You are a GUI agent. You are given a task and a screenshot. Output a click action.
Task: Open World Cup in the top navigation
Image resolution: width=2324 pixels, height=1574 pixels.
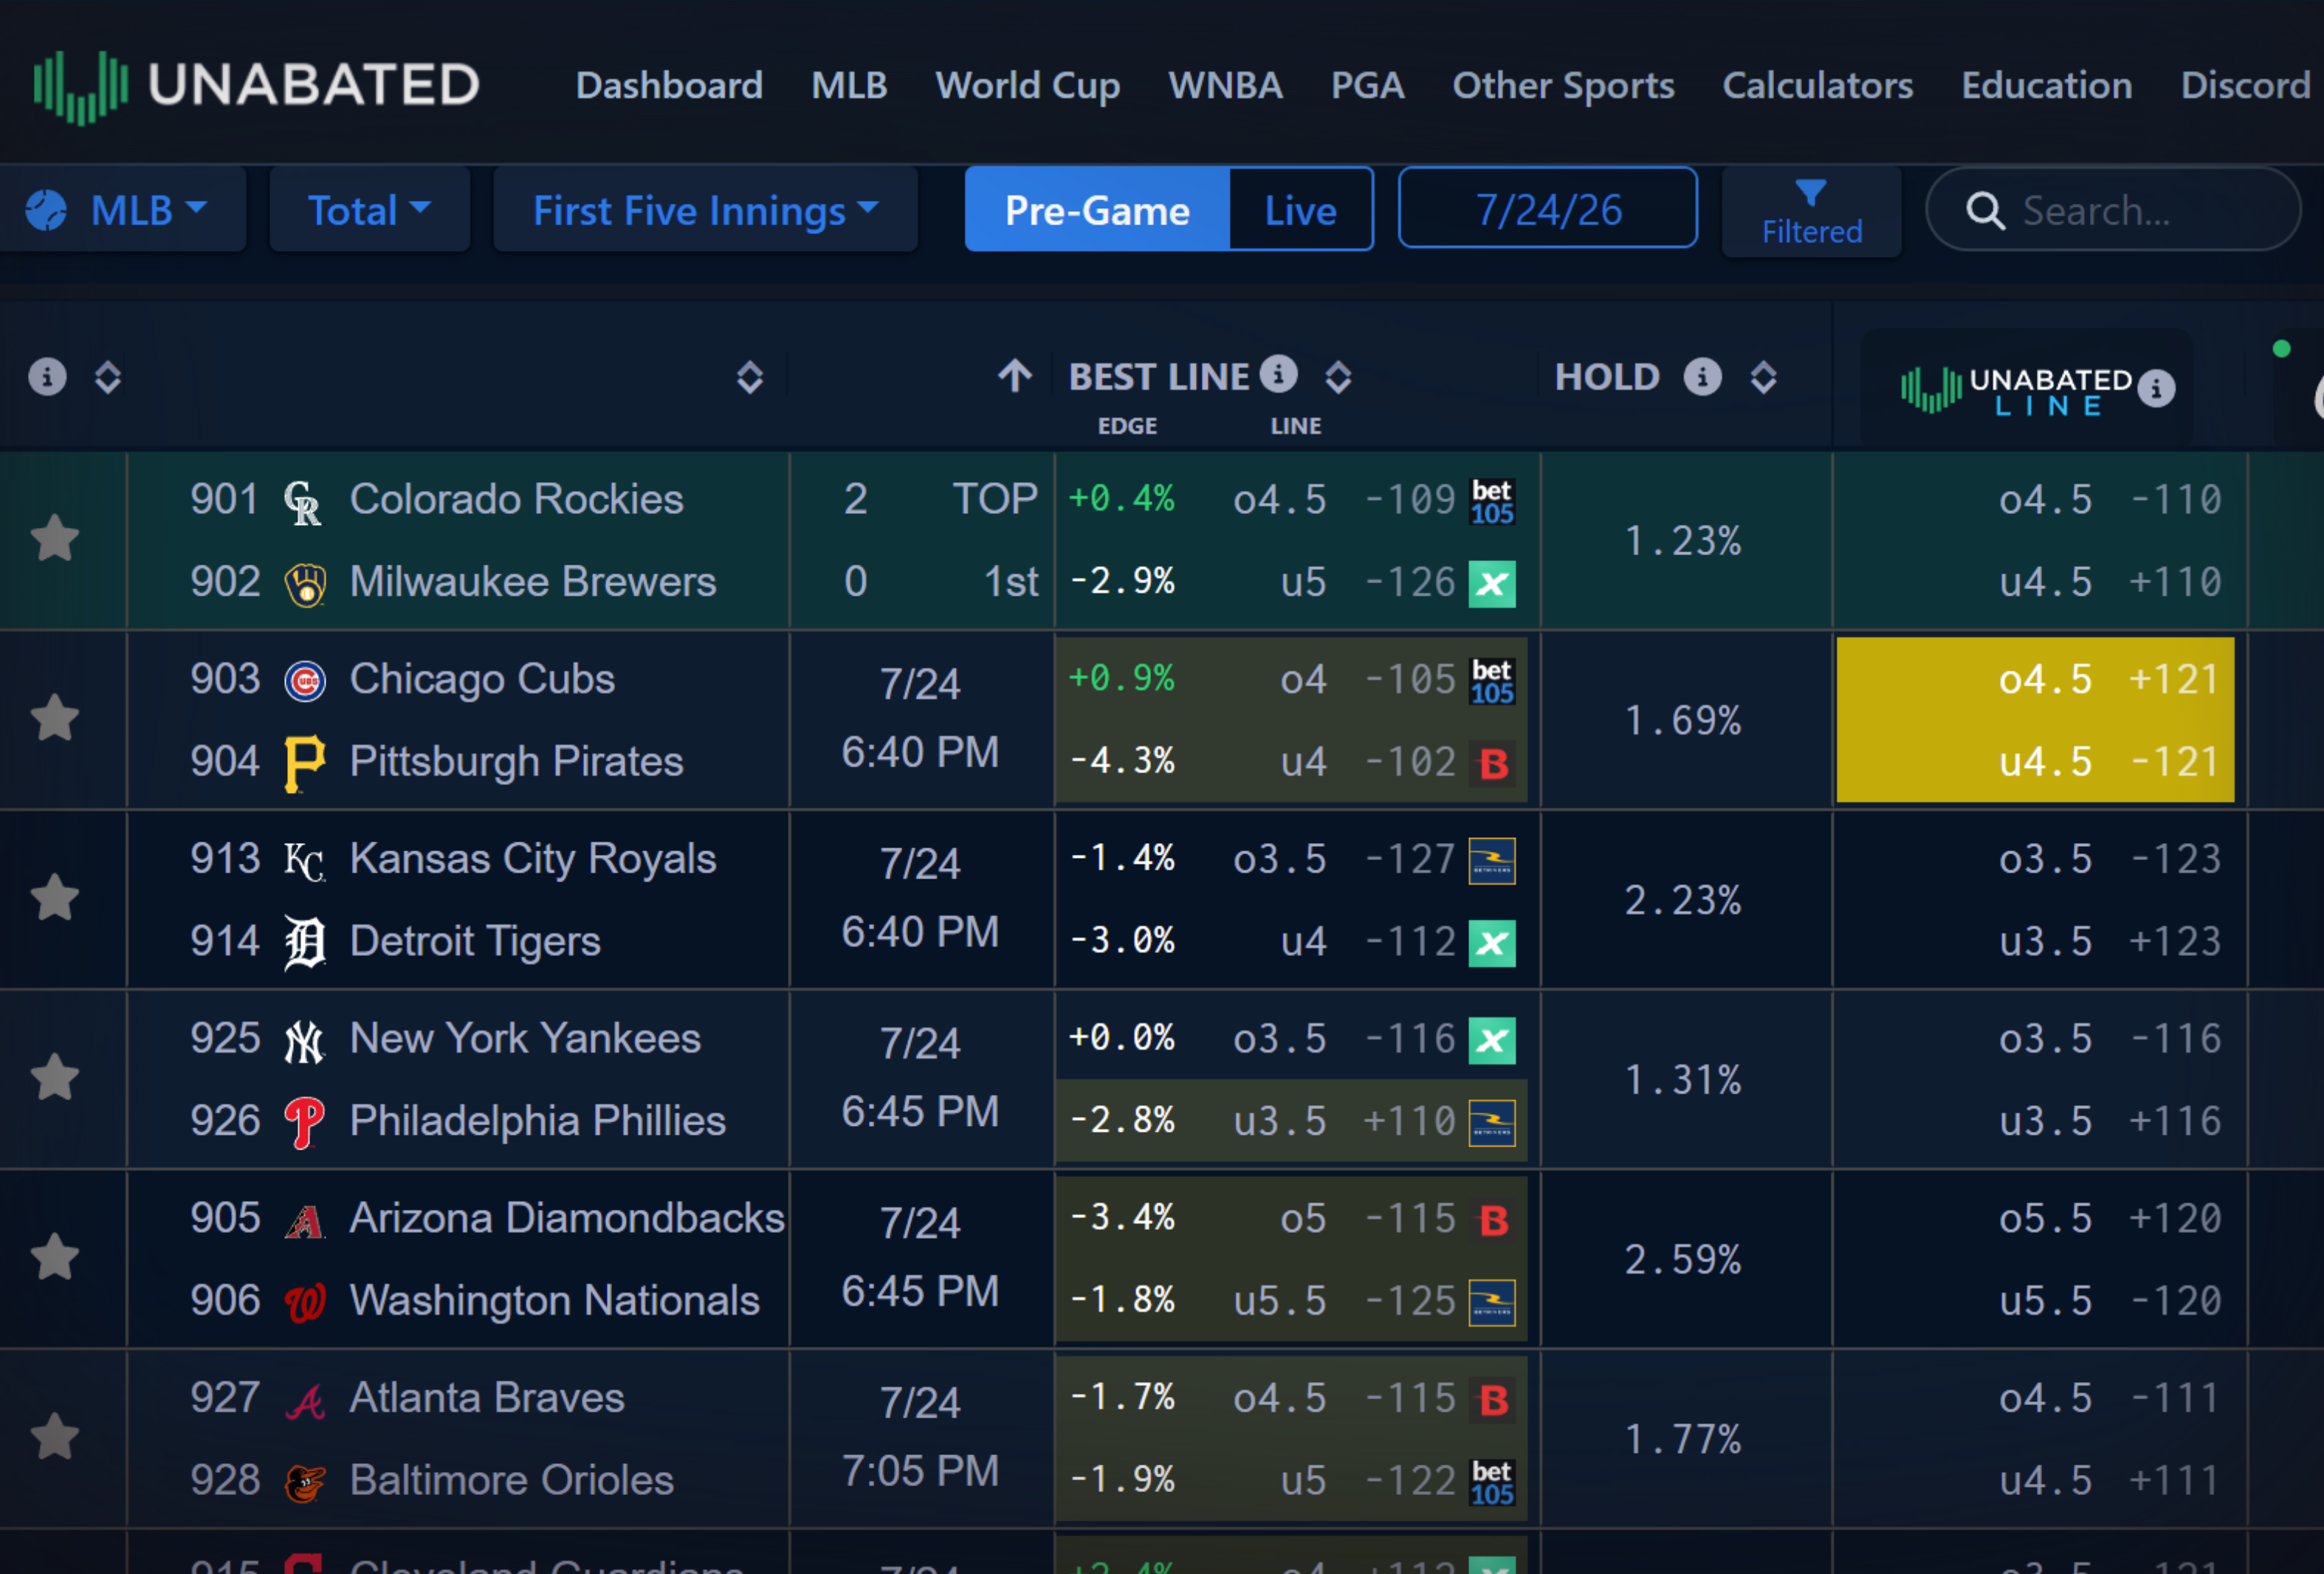tap(1027, 85)
